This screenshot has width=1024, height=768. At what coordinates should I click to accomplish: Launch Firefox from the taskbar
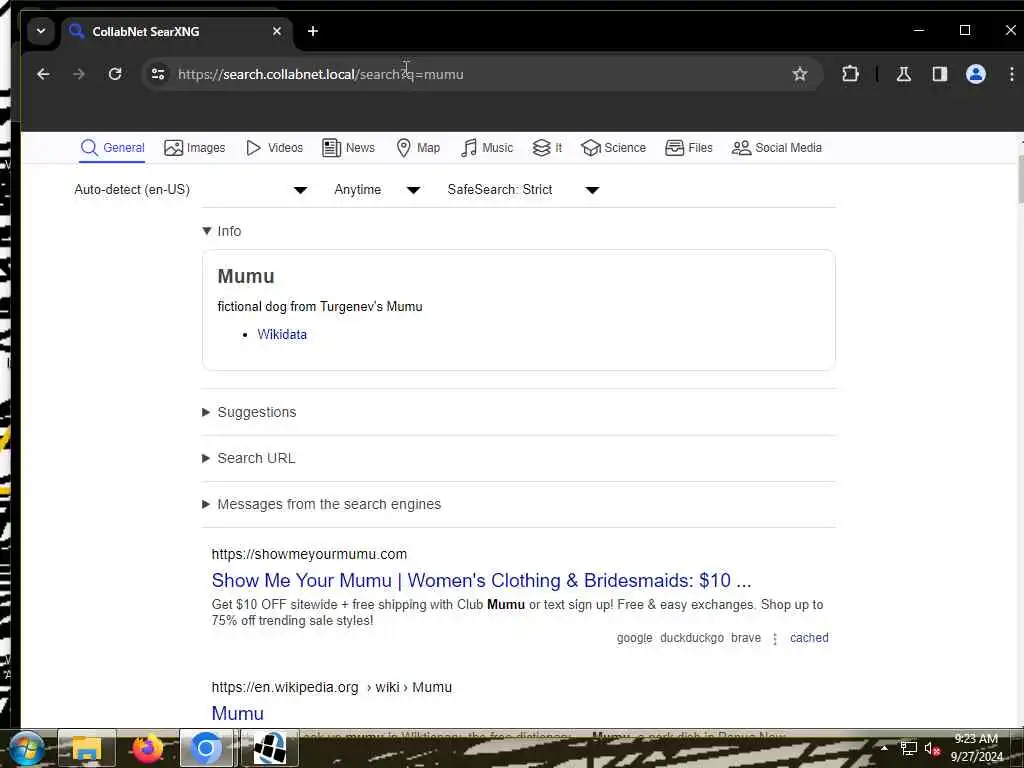pyautogui.click(x=147, y=748)
